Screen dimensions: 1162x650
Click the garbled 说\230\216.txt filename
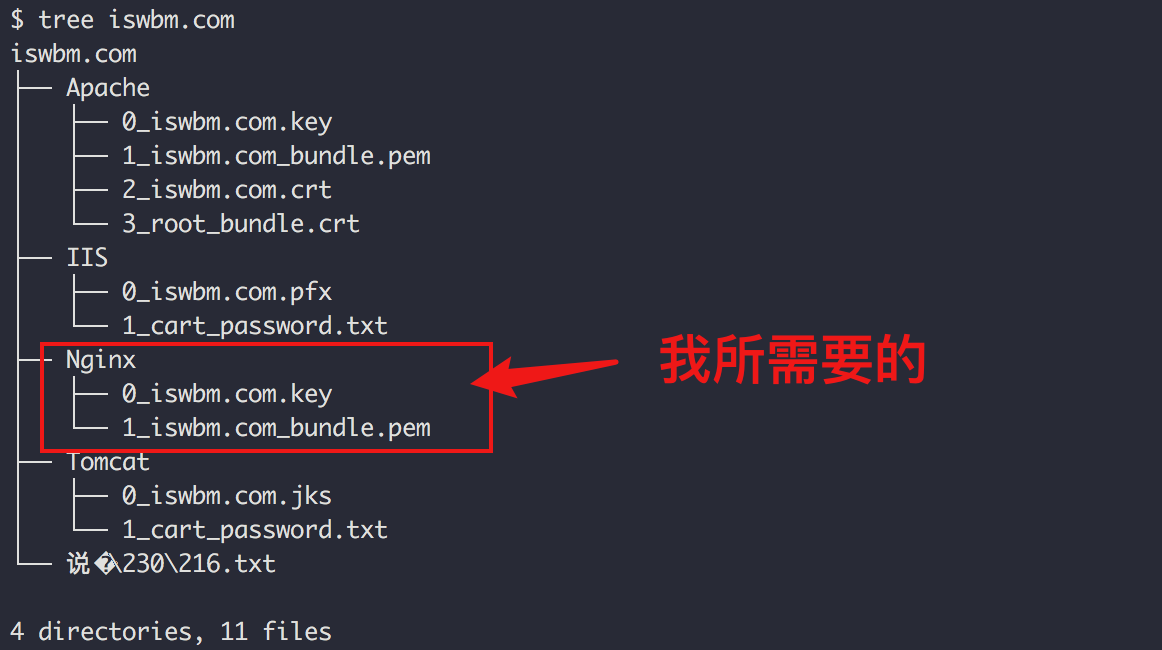(x=171, y=564)
